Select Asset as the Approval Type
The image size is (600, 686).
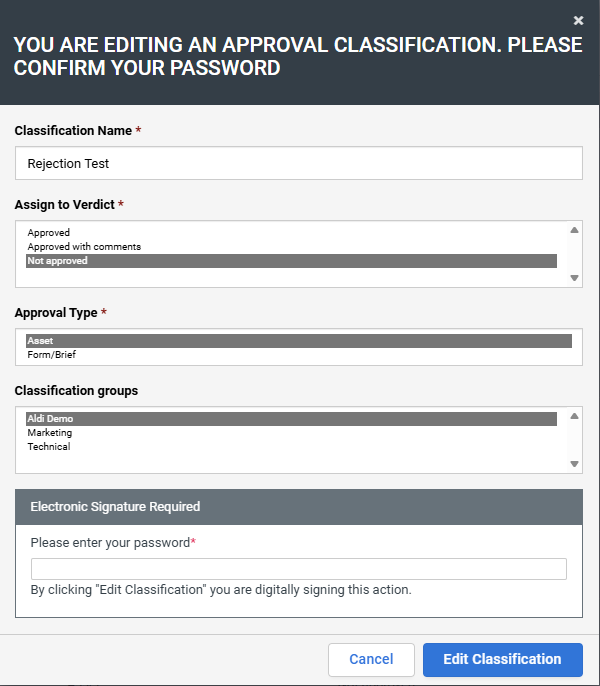click(41, 341)
